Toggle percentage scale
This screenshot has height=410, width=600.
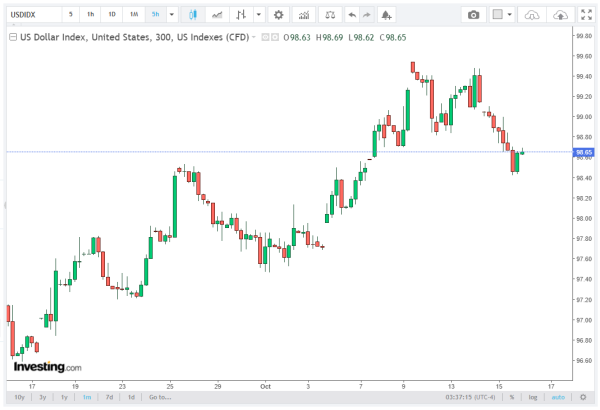(511, 397)
